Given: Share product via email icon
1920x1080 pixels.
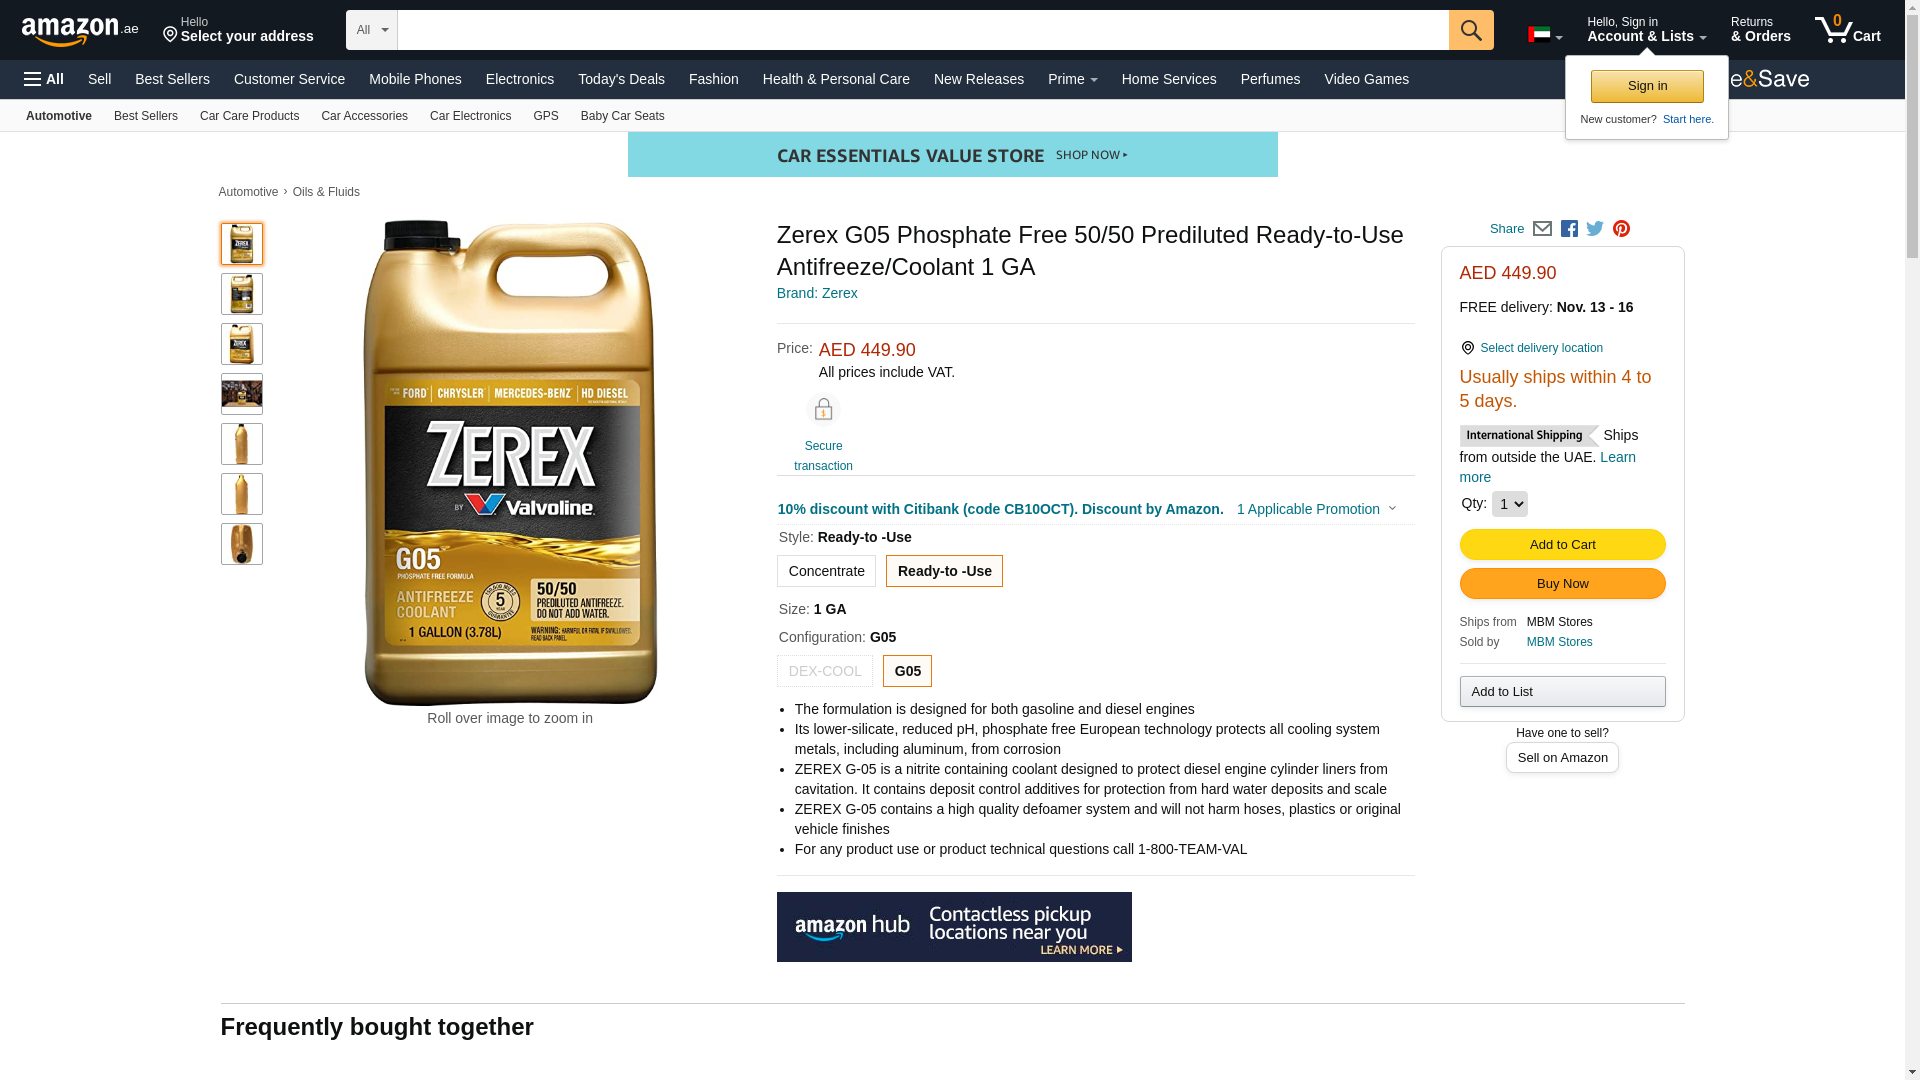Looking at the screenshot, I should coord(1542,229).
